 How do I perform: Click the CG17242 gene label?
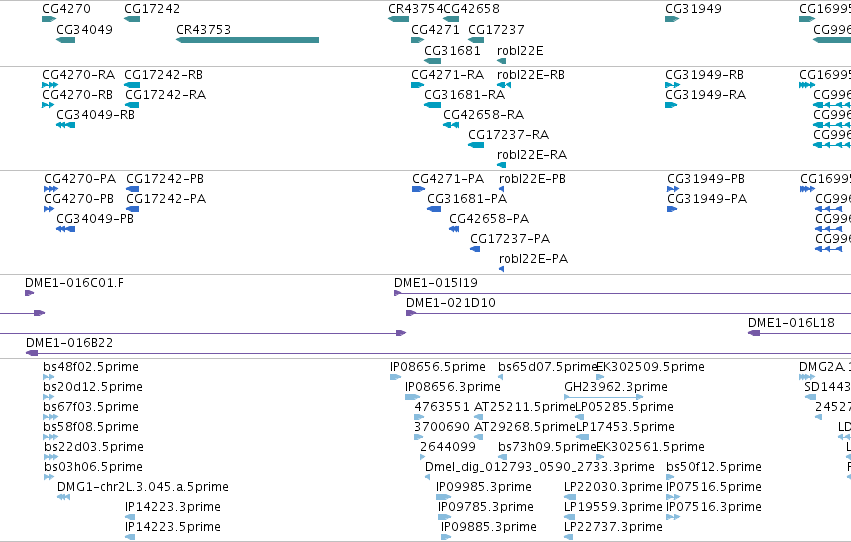point(152,9)
